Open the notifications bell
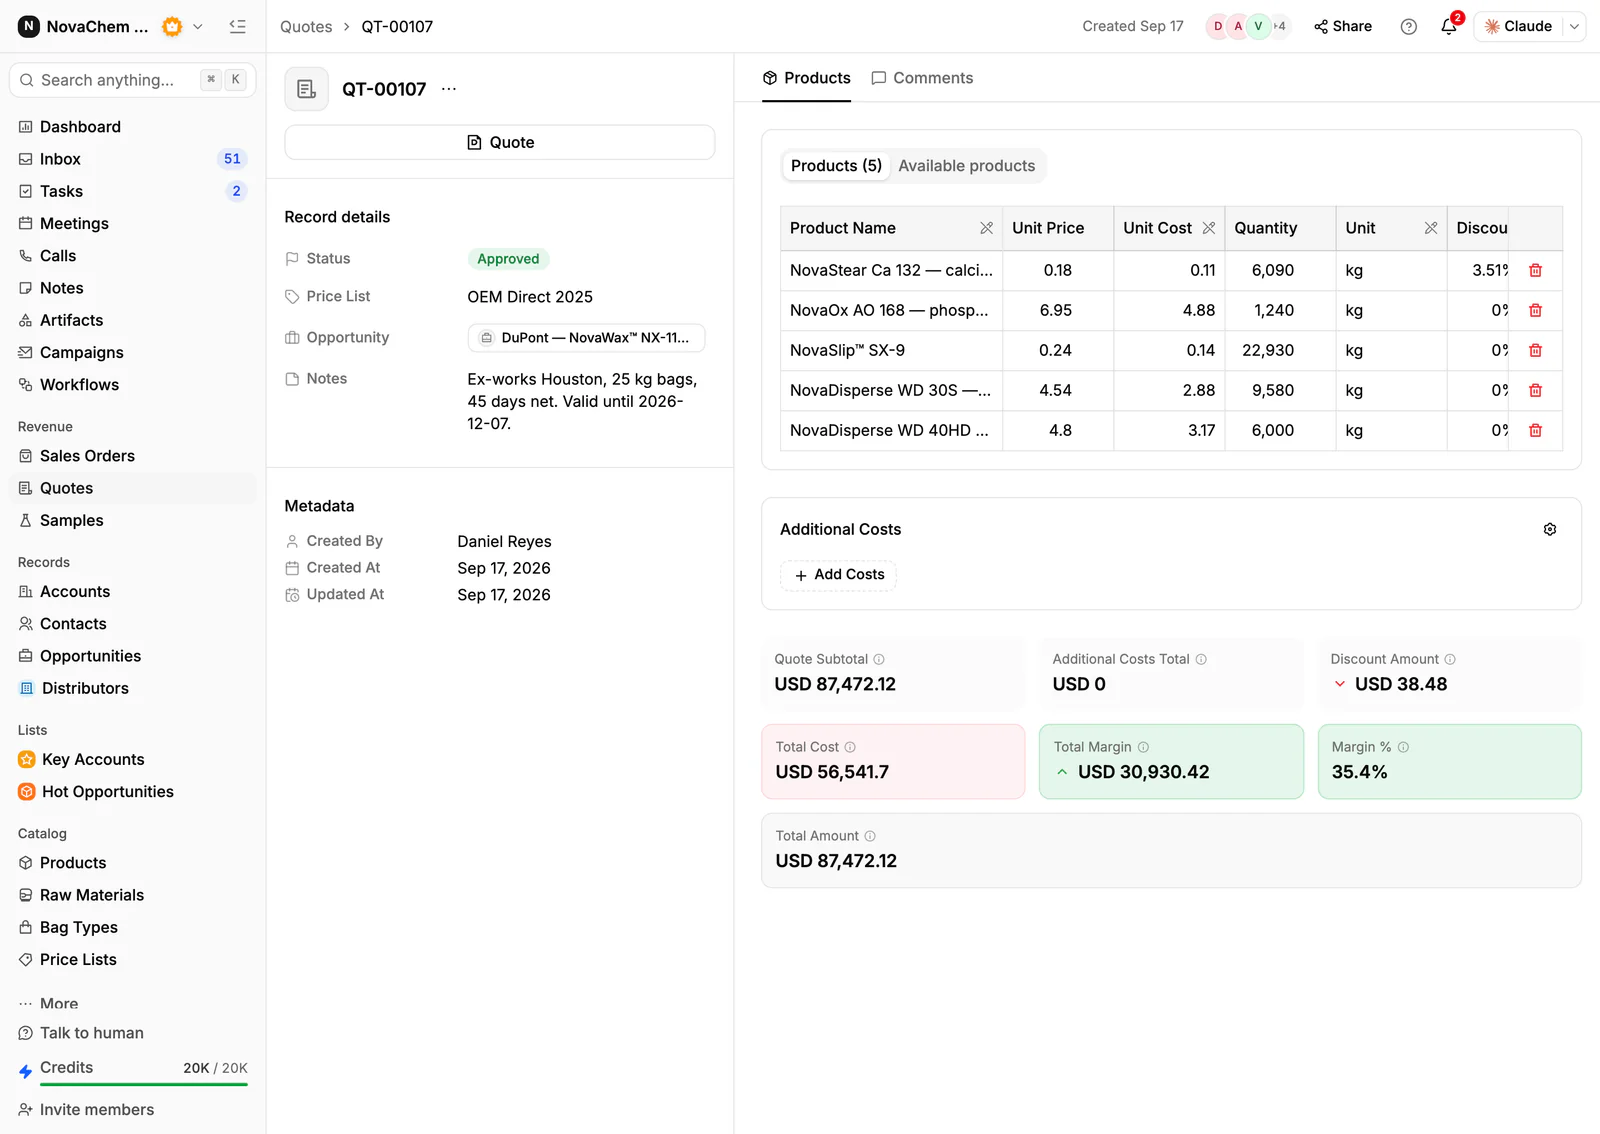 tap(1449, 26)
